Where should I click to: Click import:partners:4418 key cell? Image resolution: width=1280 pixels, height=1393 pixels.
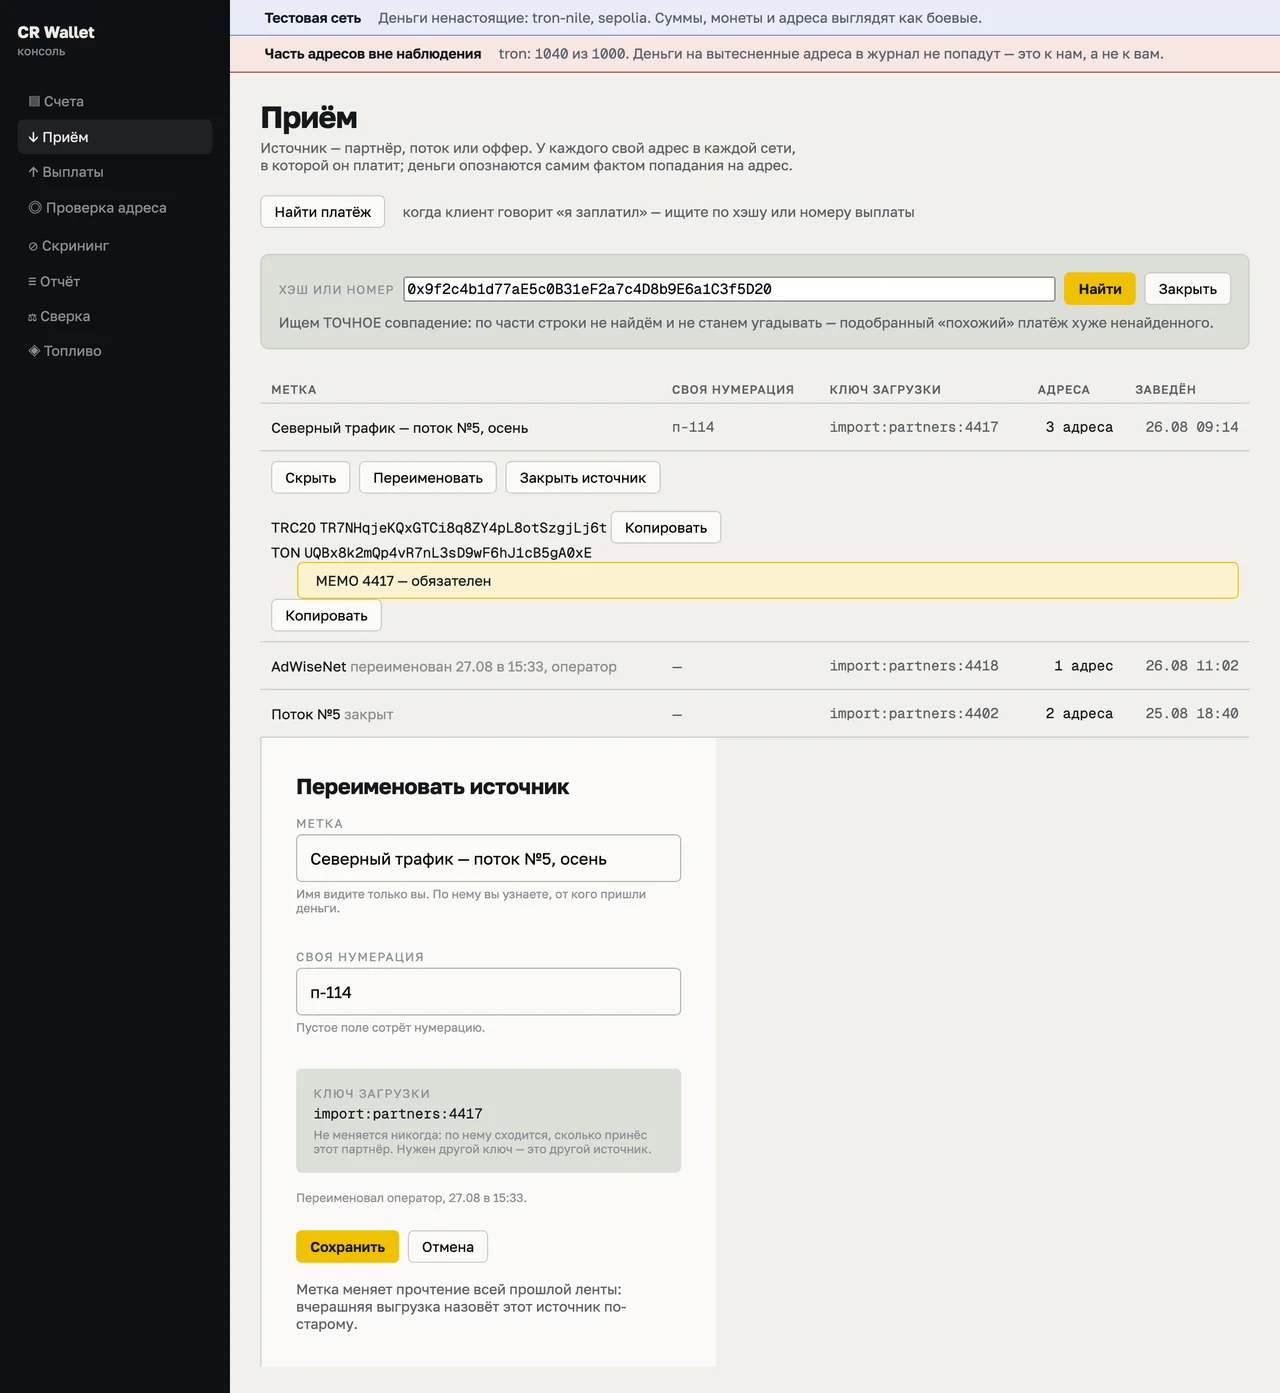[x=914, y=666]
